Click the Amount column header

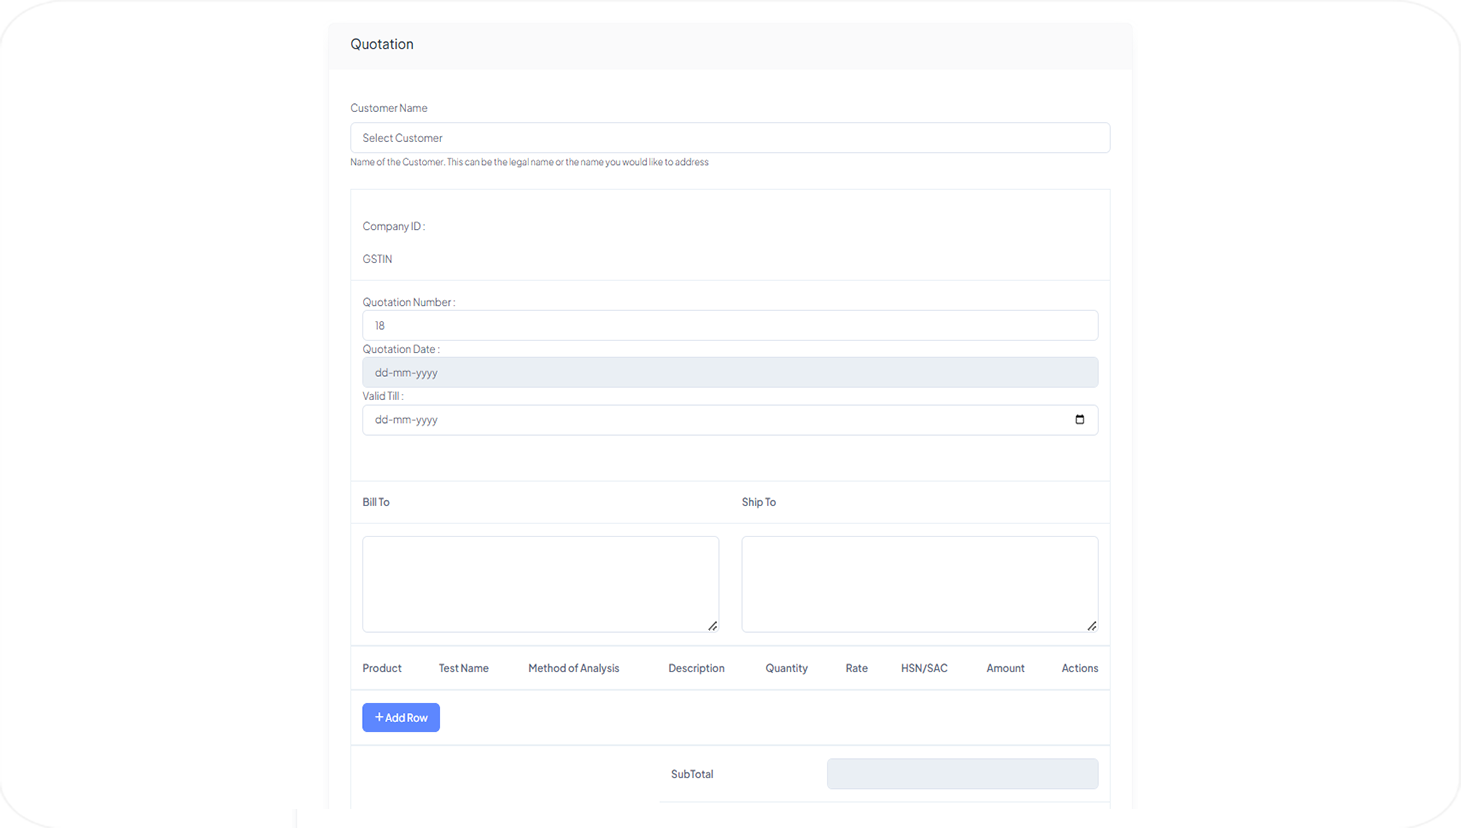(x=1005, y=668)
